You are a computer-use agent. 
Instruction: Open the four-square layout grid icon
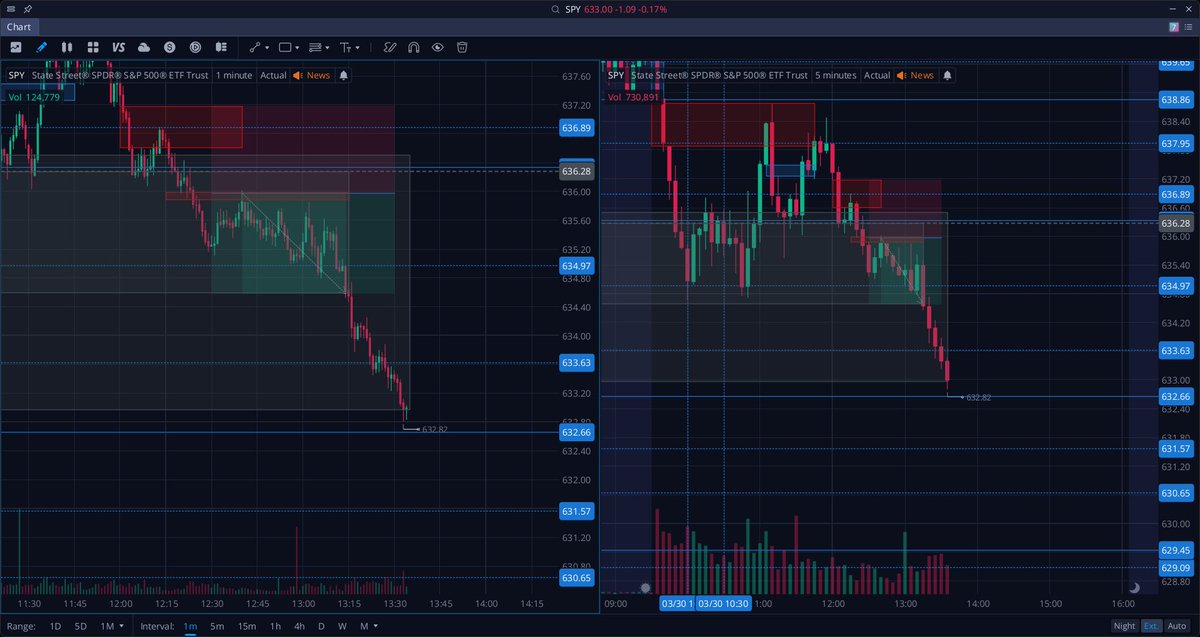[x=93, y=46]
